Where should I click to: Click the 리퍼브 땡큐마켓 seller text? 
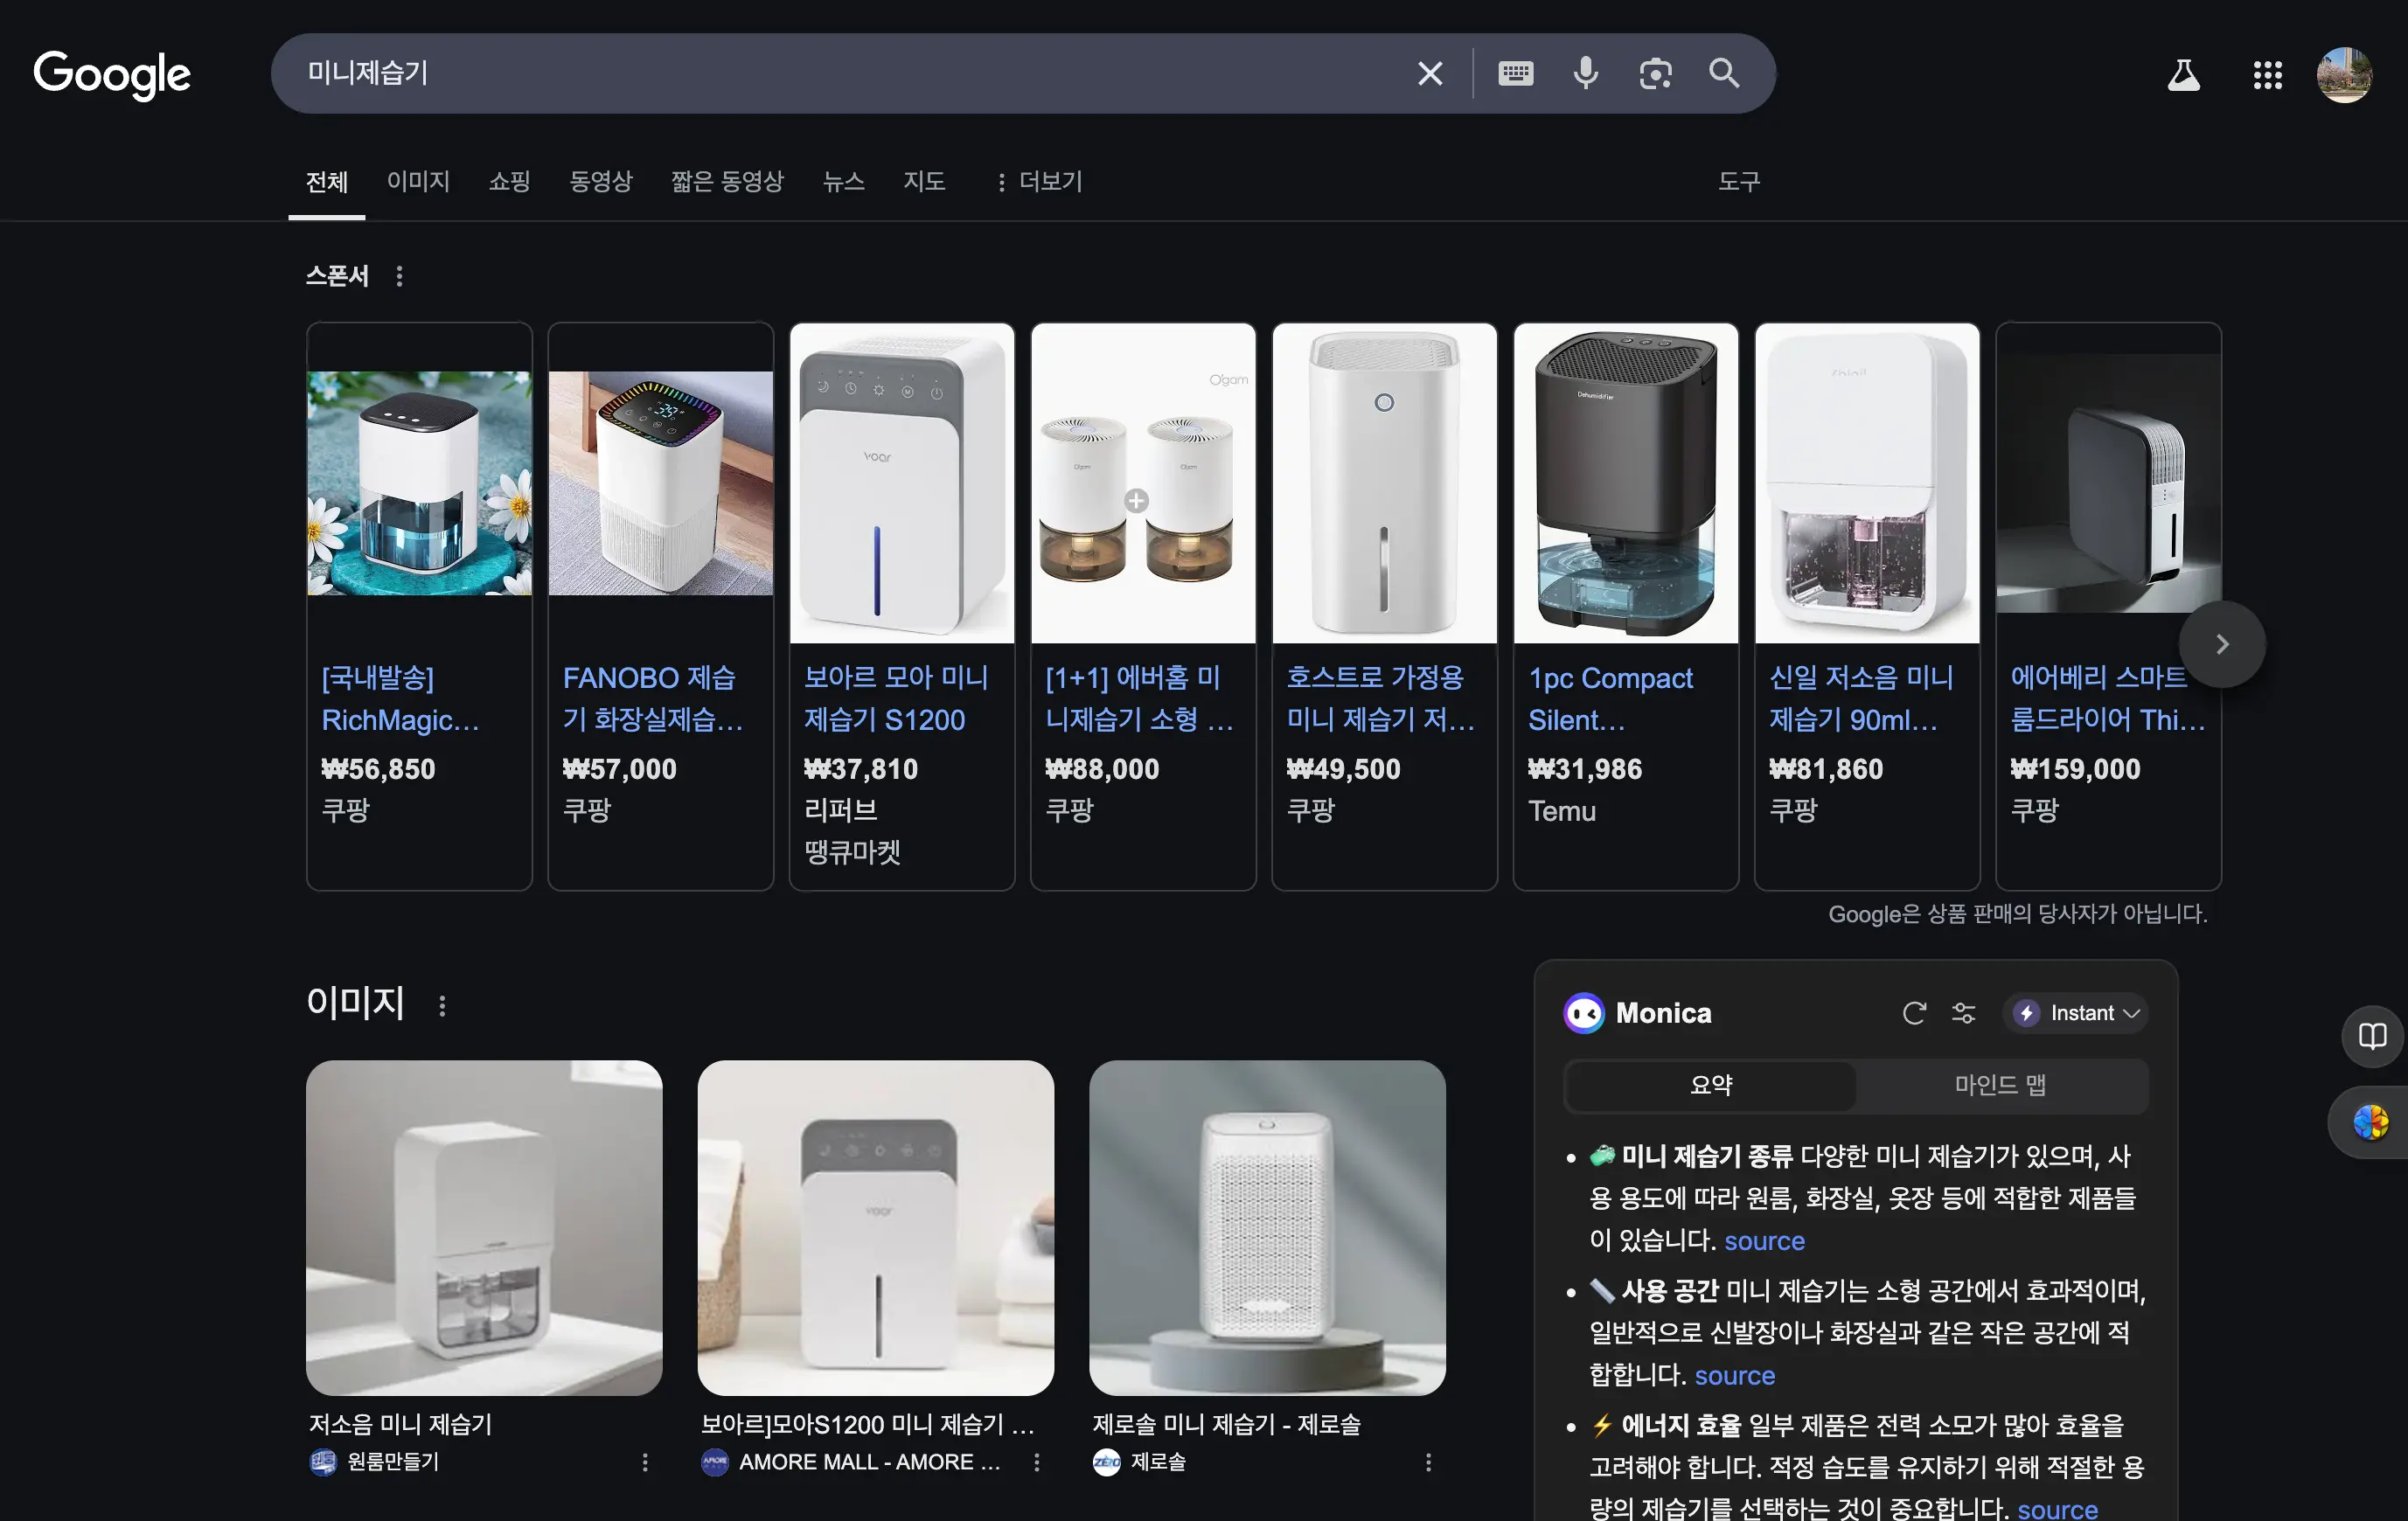[x=853, y=831]
